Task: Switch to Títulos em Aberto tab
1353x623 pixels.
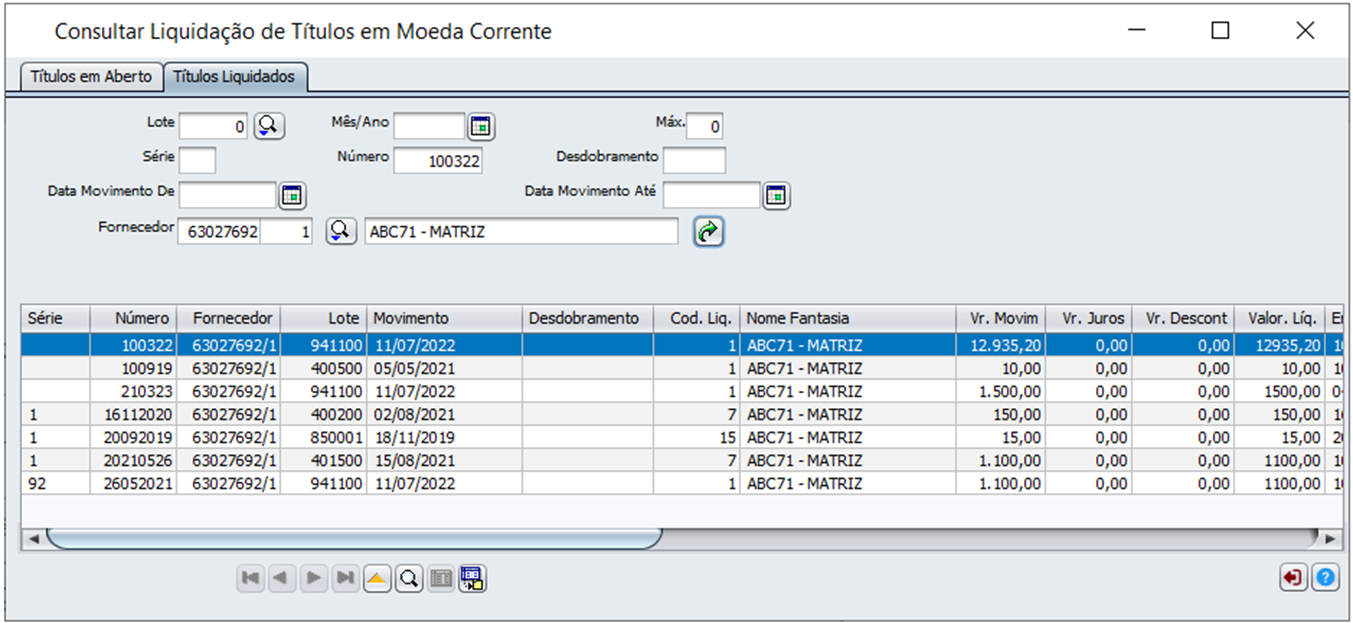Action: coord(91,77)
